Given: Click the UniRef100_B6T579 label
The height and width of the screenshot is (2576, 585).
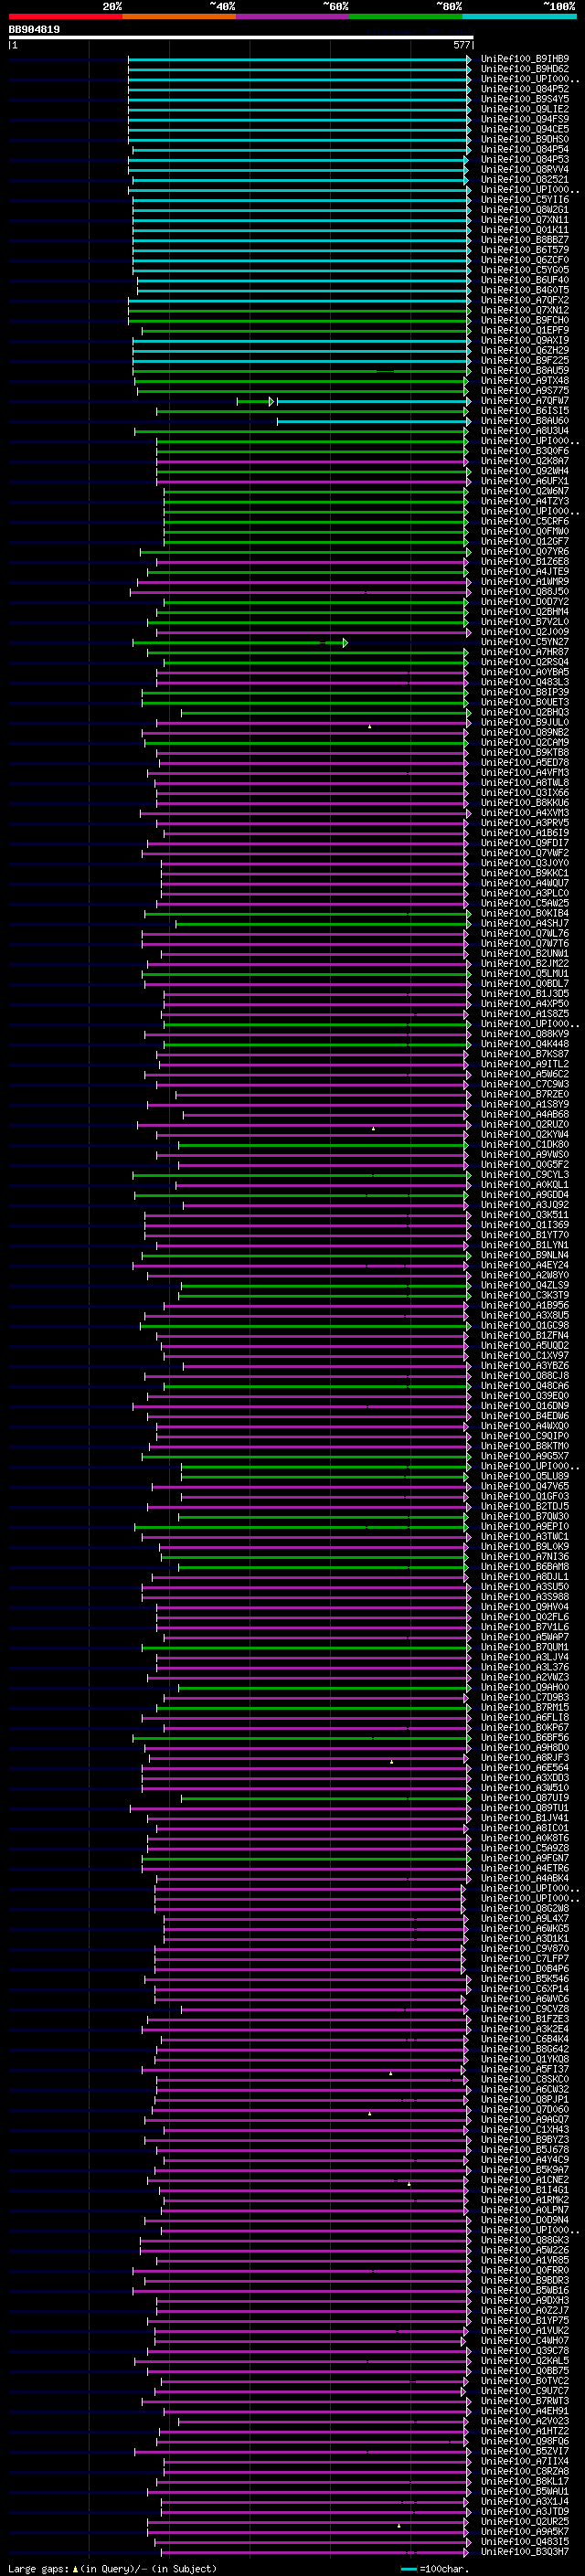Looking at the screenshot, I should point(525,250).
